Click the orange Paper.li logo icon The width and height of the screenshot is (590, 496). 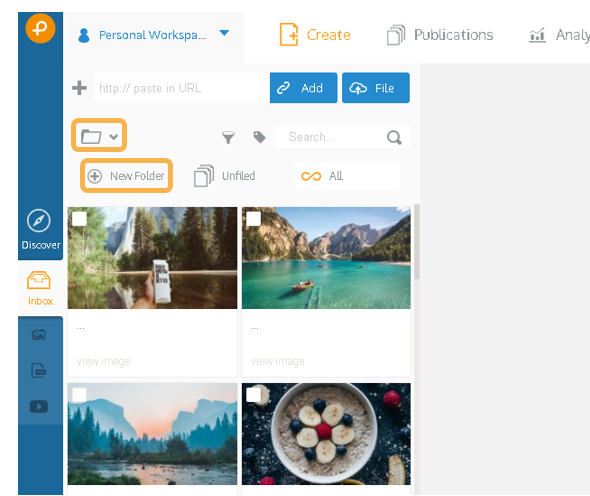coord(40,28)
